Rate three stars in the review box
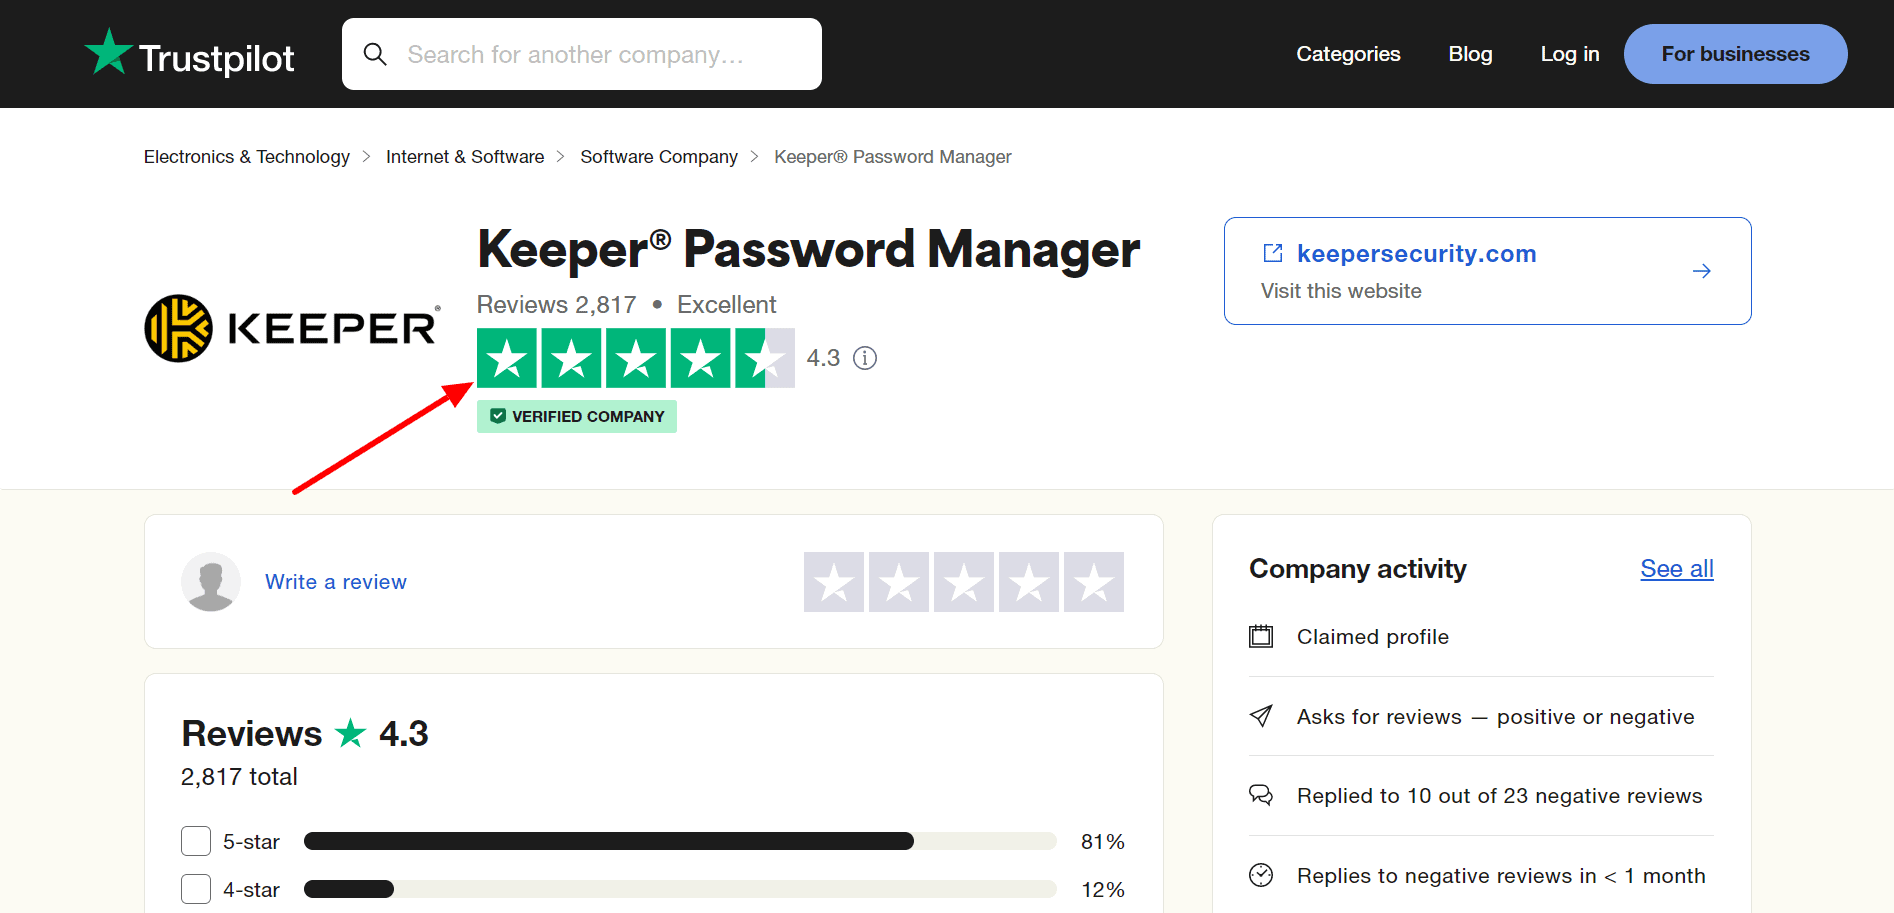The width and height of the screenshot is (1894, 913). [x=964, y=582]
